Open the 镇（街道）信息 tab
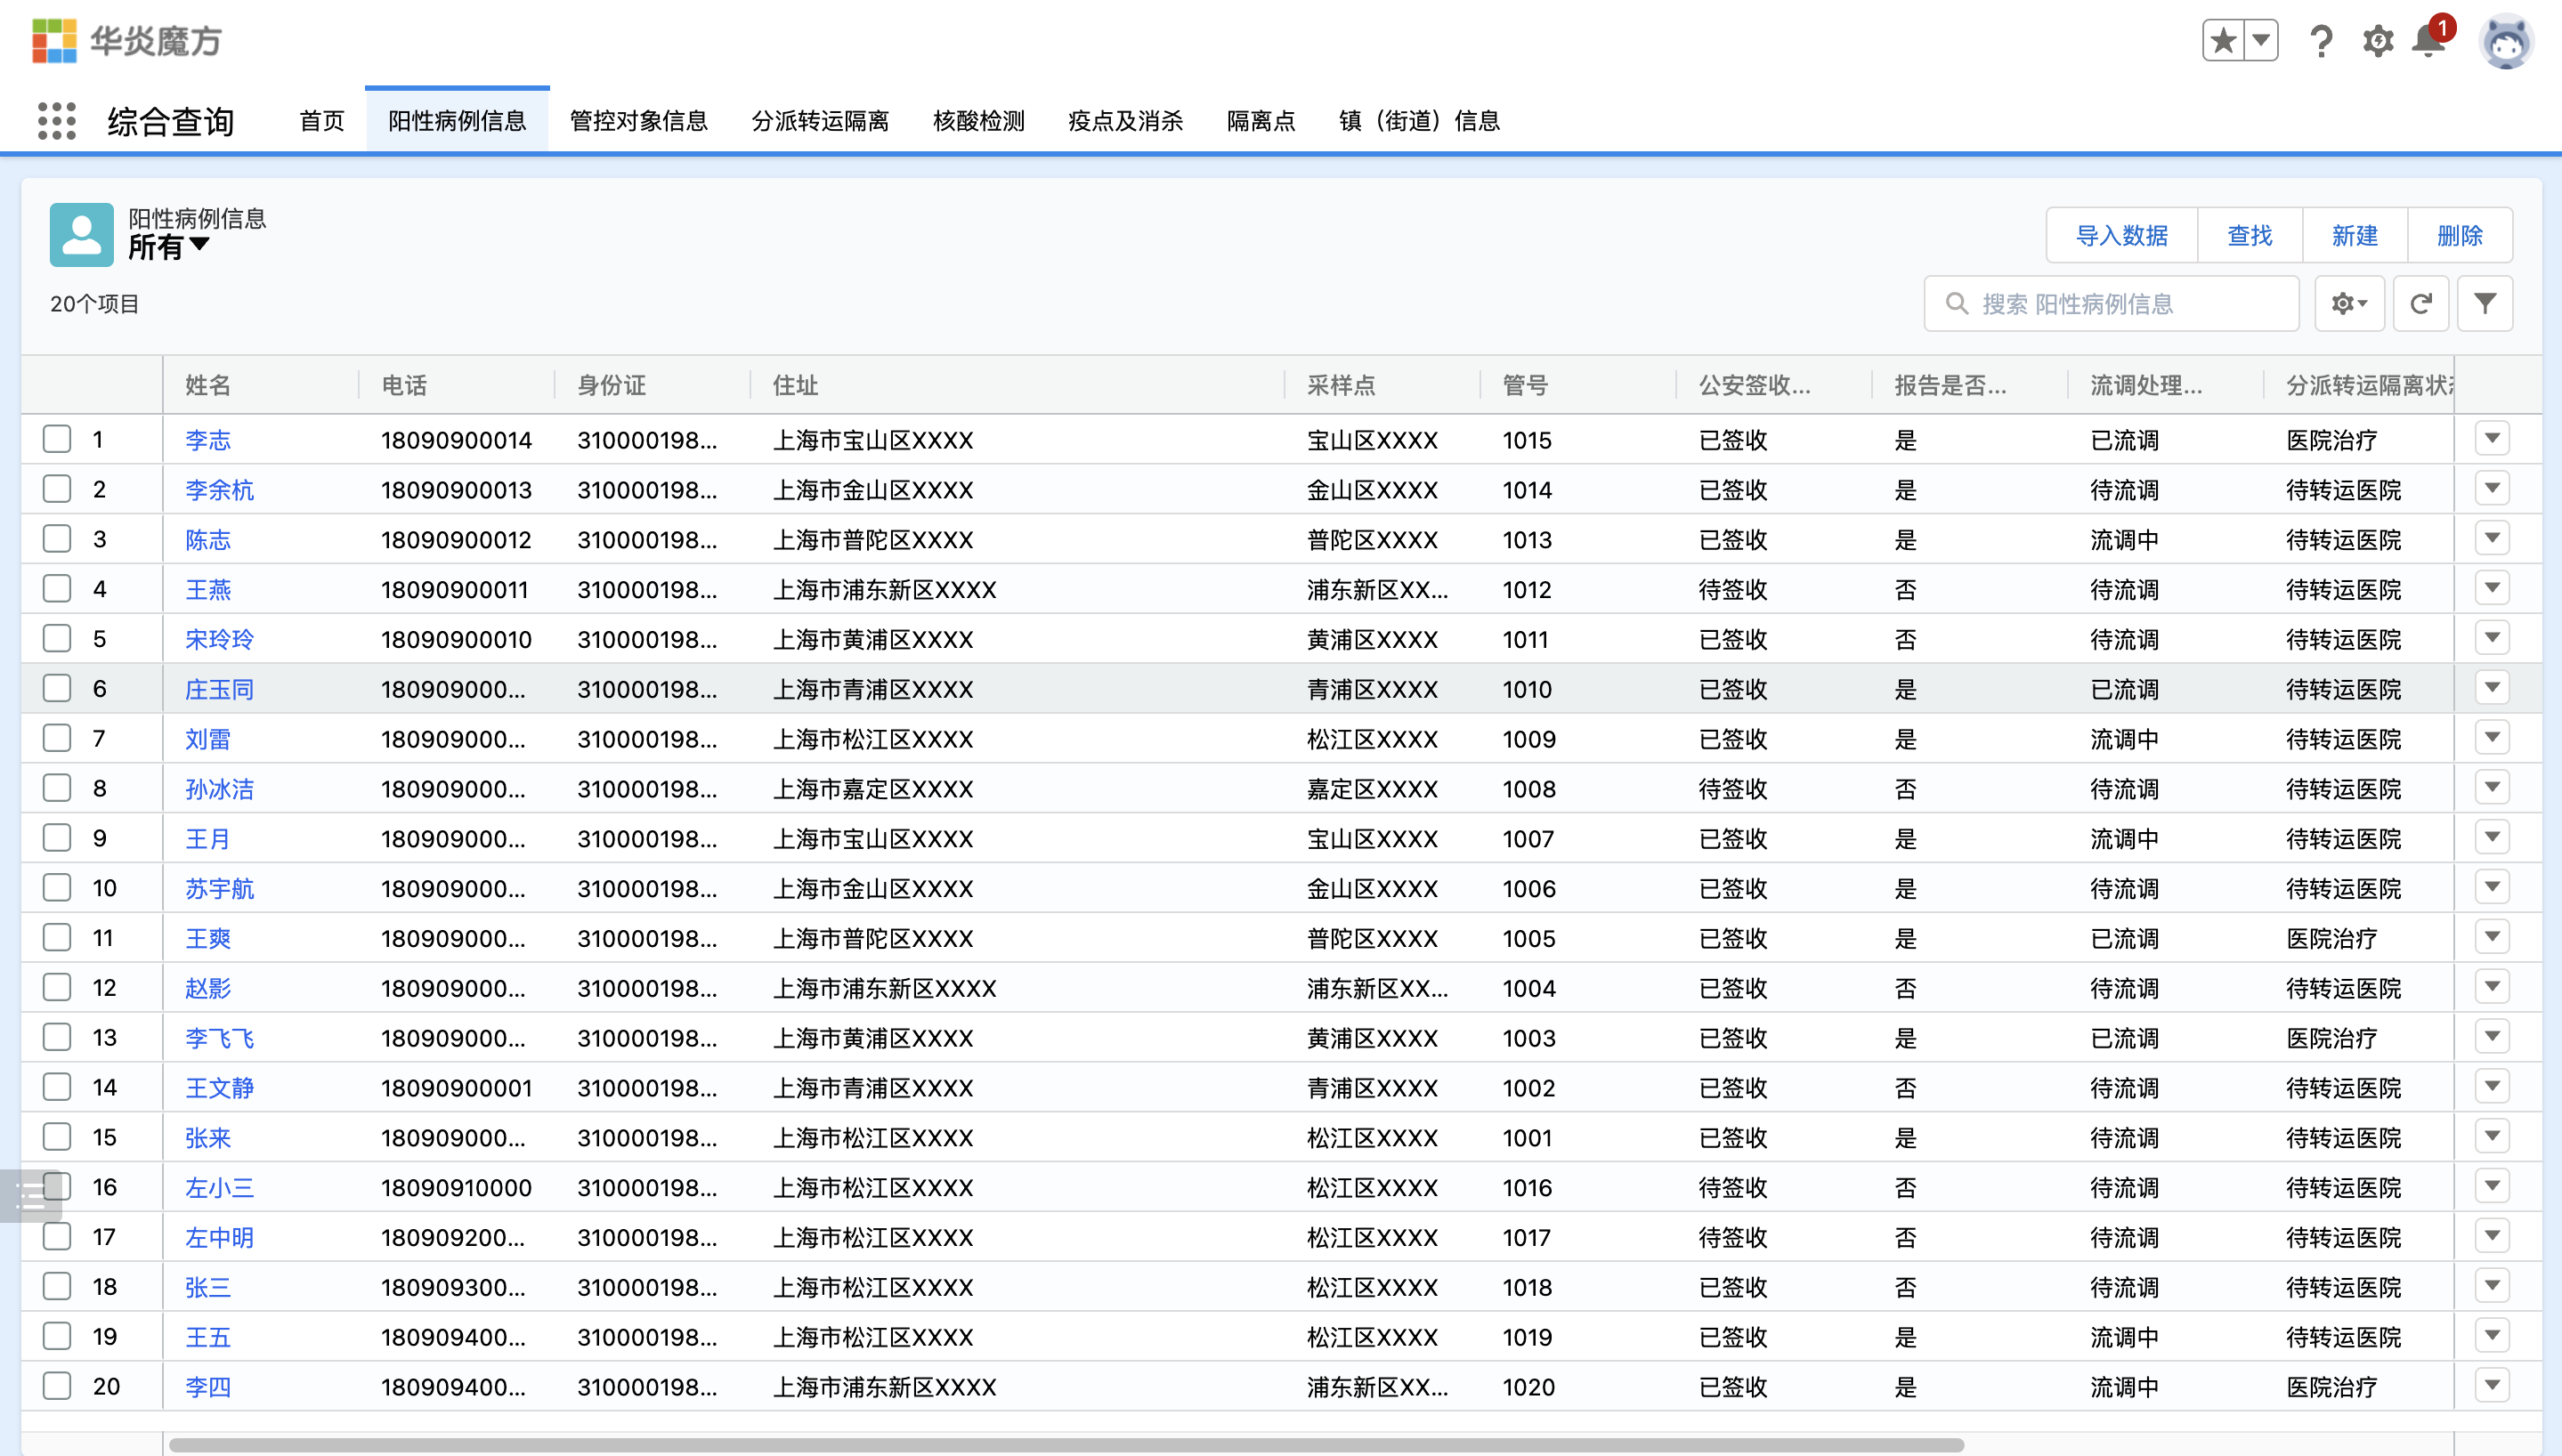This screenshot has height=1456, width=2562. pos(1419,121)
